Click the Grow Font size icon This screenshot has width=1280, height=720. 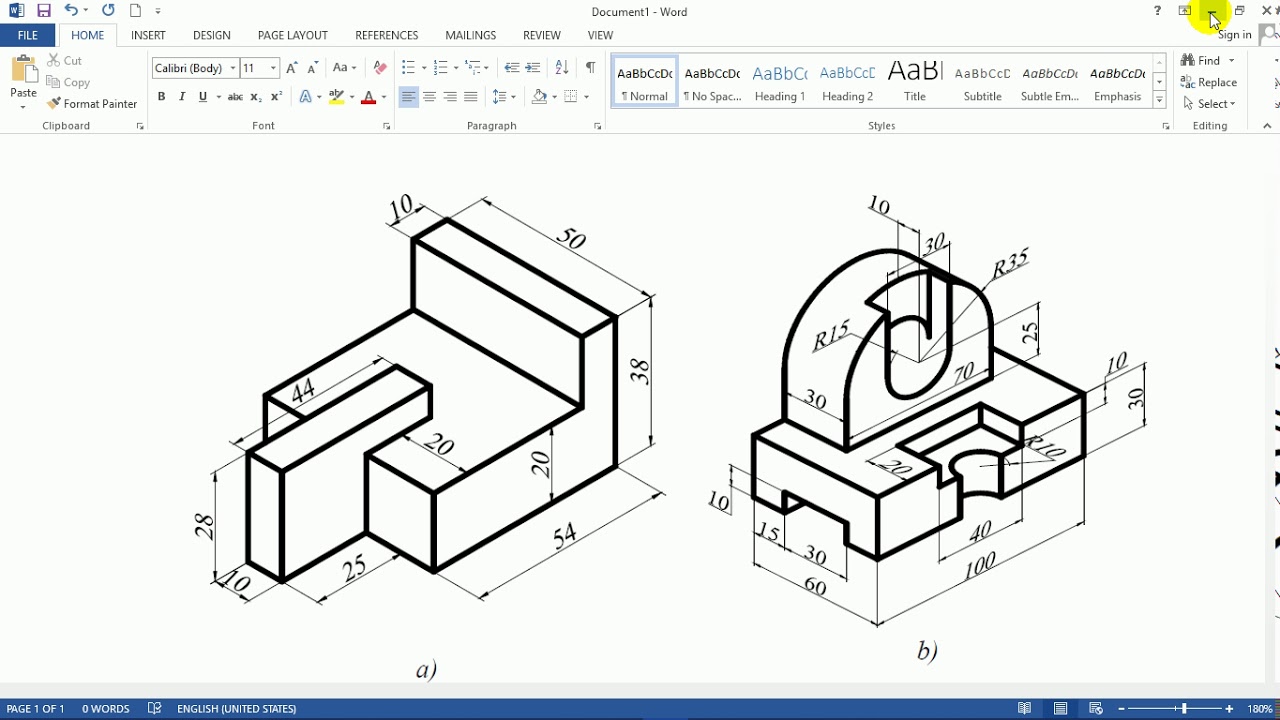[292, 68]
